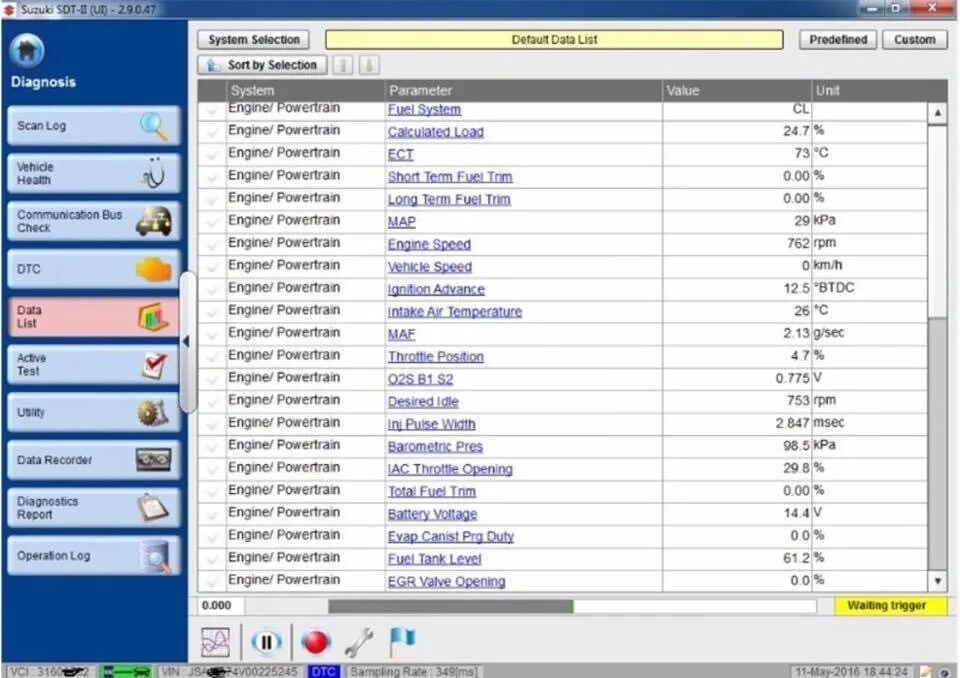This screenshot has height=678, width=960.
Task: Open Diagnostics Report
Action: tap(94, 508)
